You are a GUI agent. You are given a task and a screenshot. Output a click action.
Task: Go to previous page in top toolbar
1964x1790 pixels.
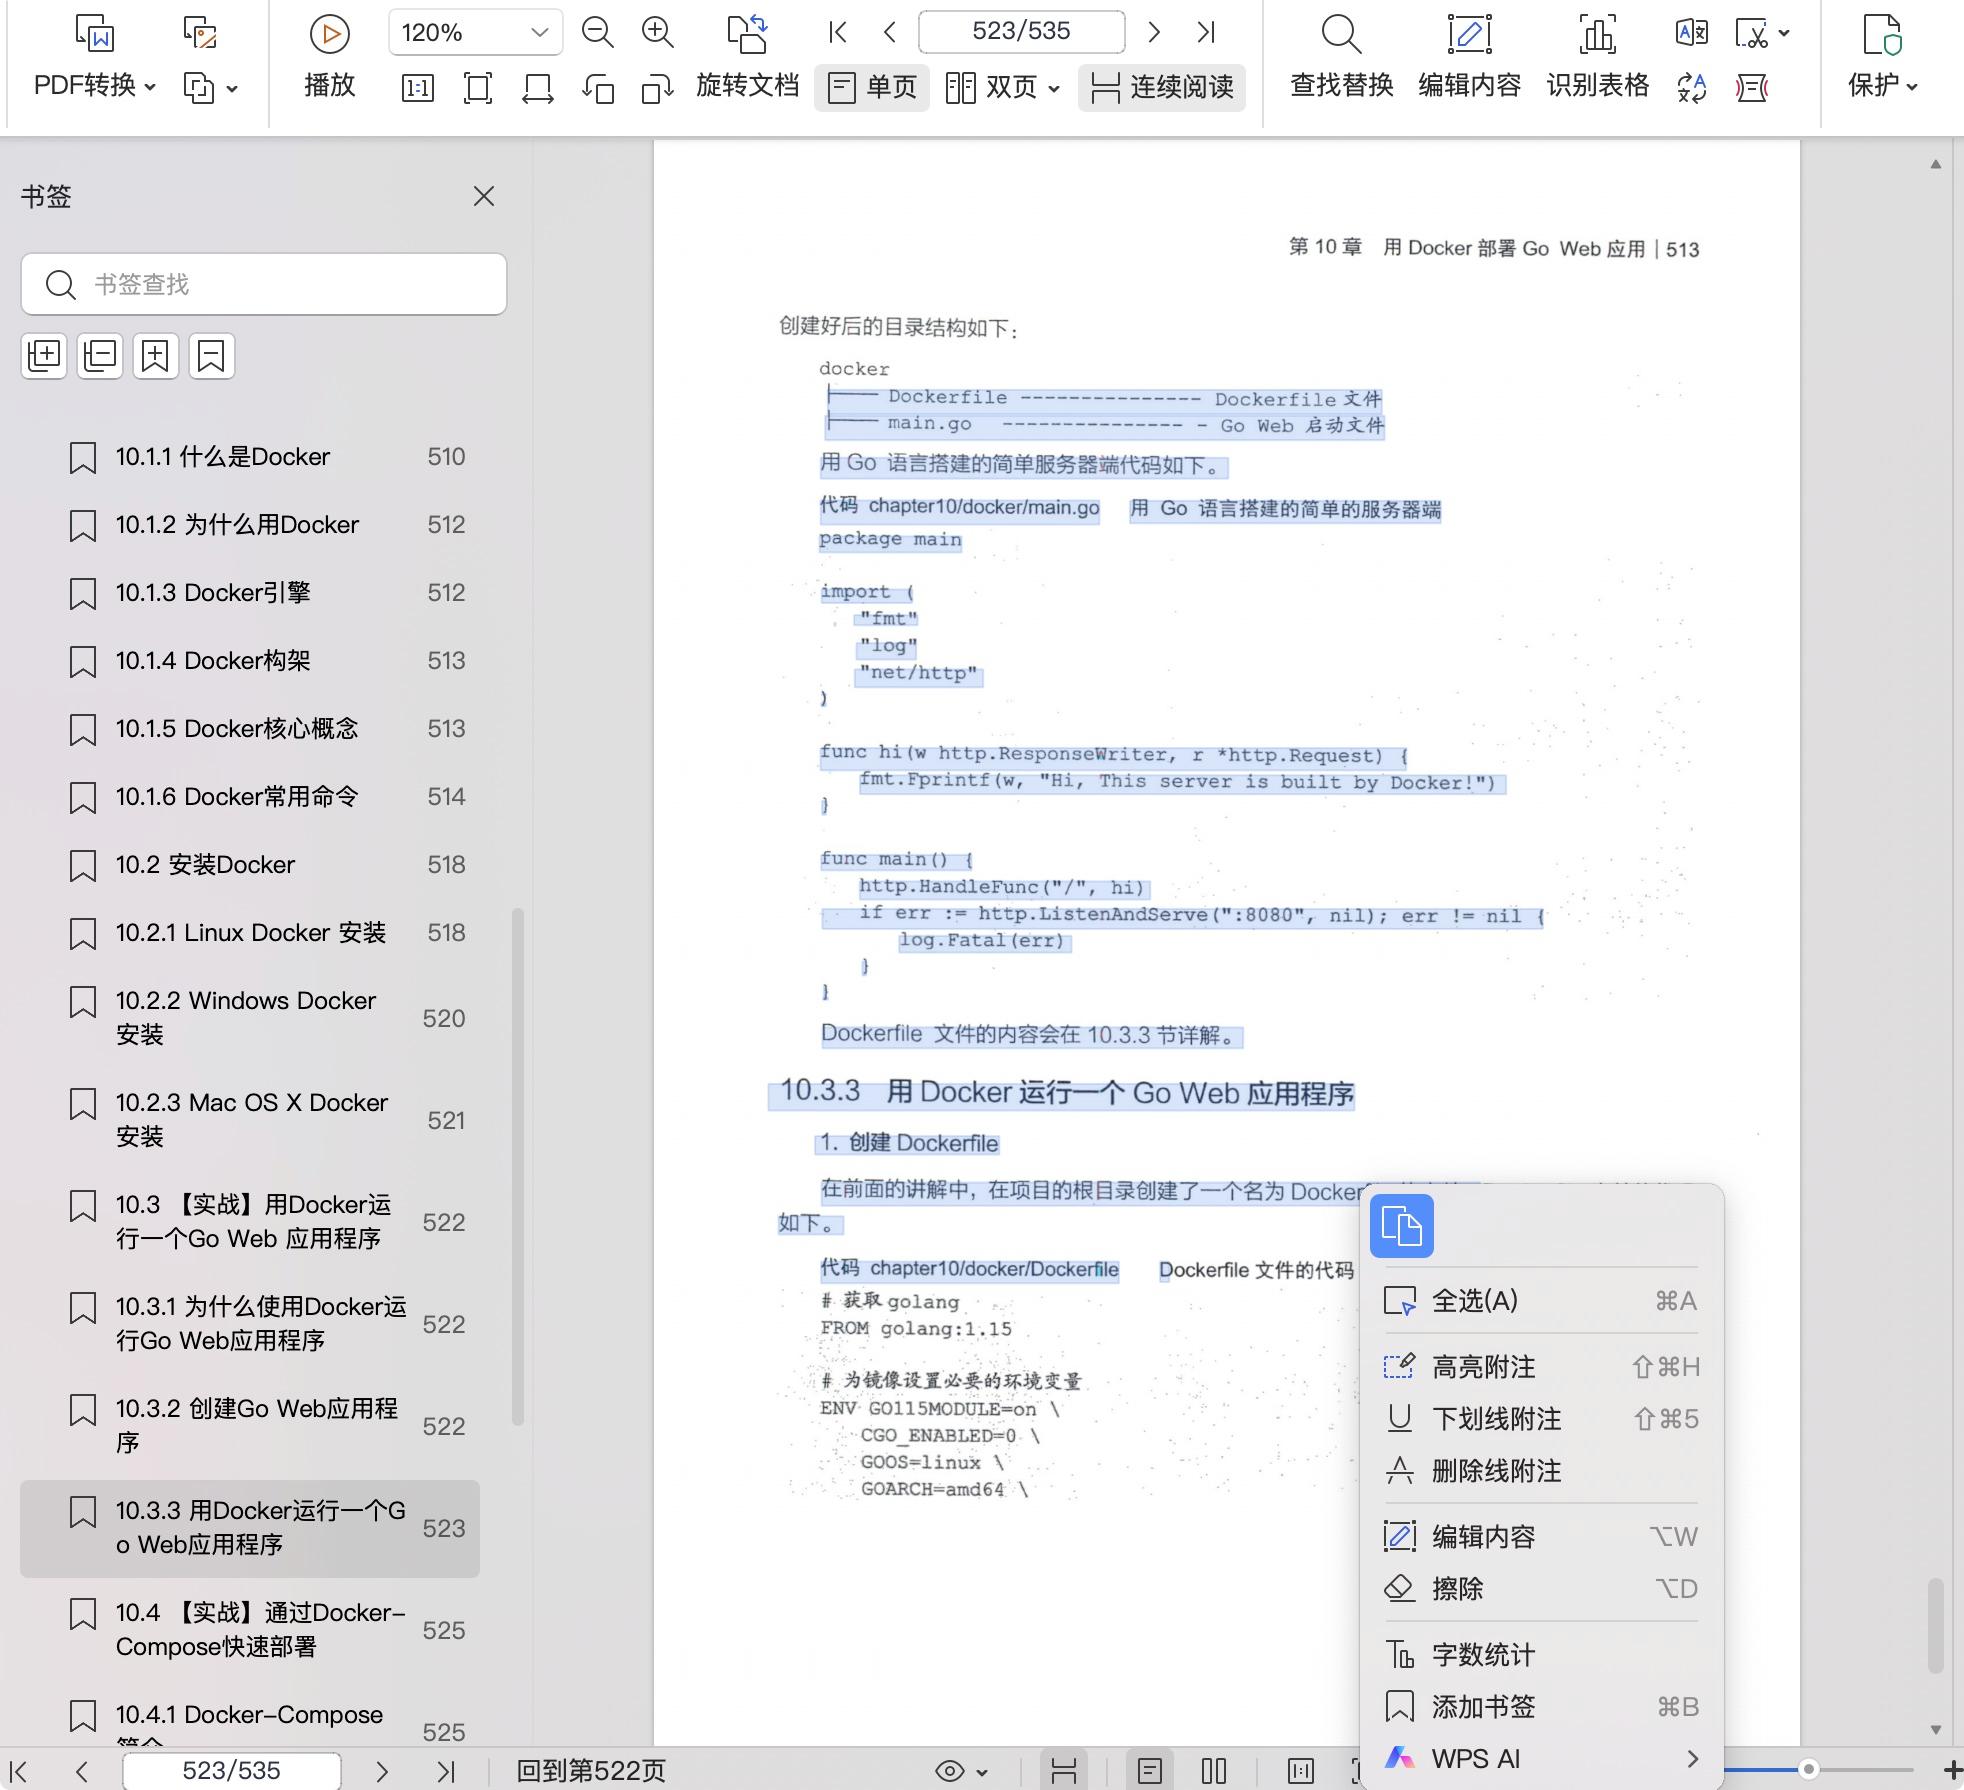click(889, 33)
